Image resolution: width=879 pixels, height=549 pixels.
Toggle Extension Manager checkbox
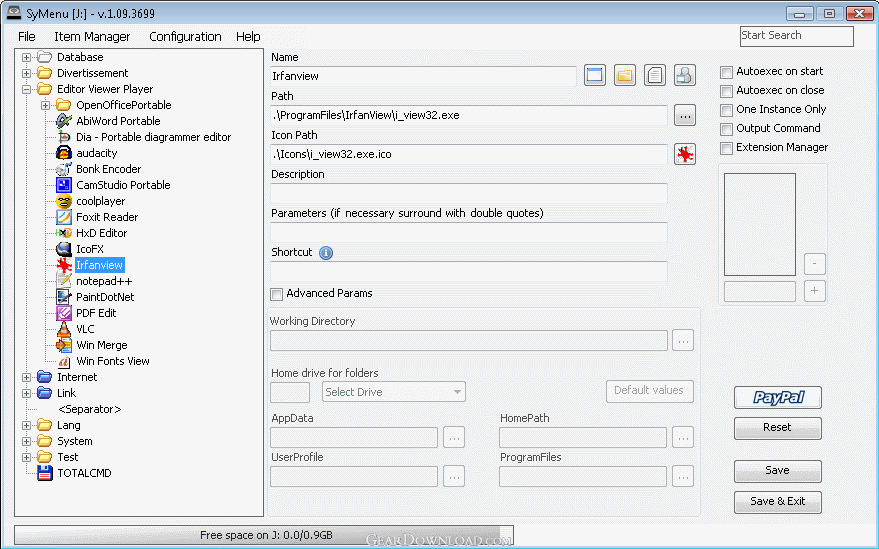(727, 149)
